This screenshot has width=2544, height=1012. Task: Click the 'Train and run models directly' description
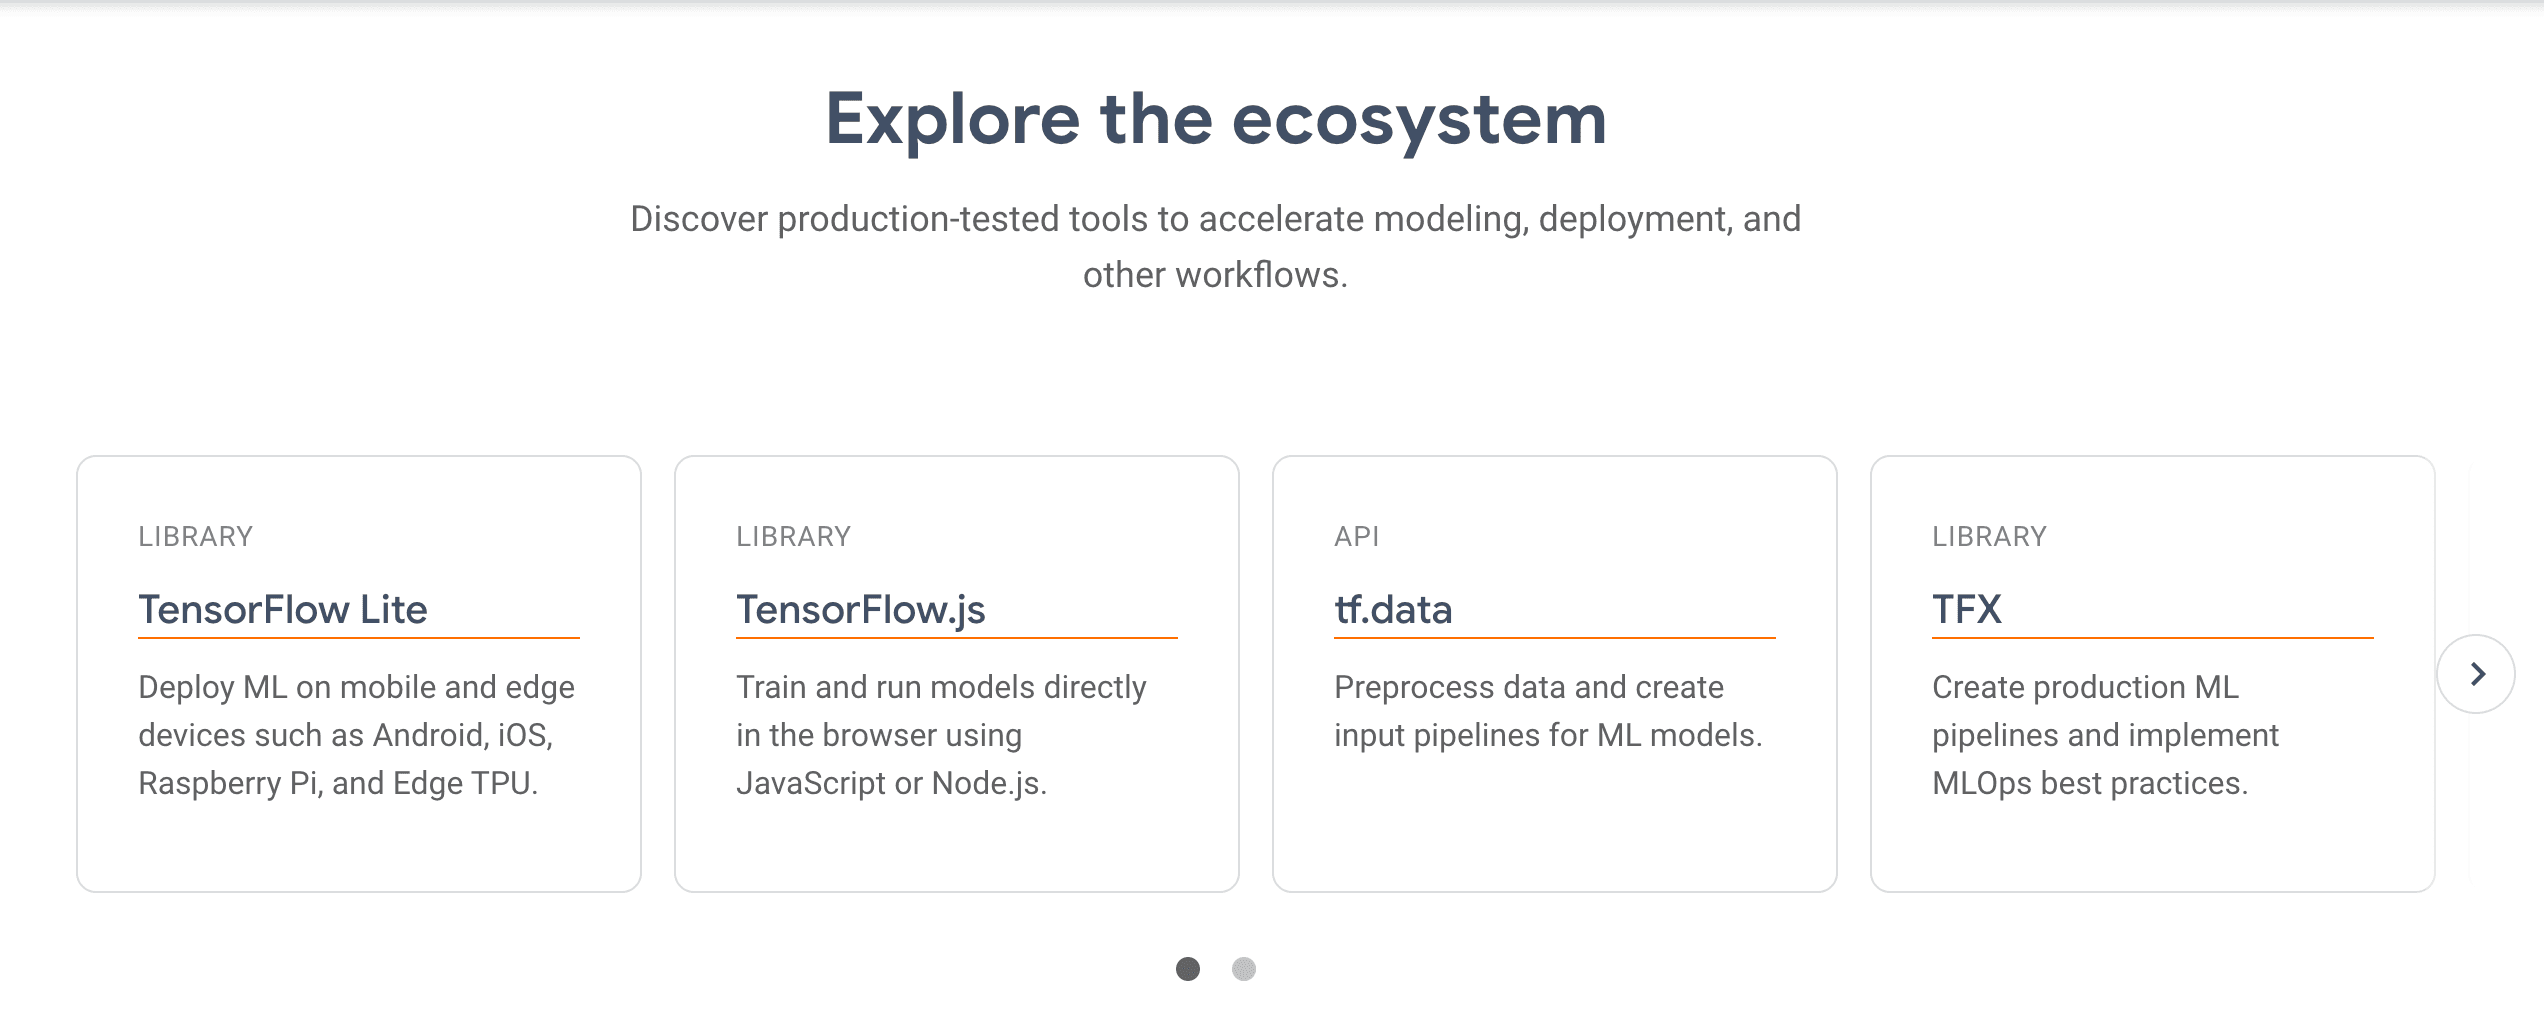(941, 735)
